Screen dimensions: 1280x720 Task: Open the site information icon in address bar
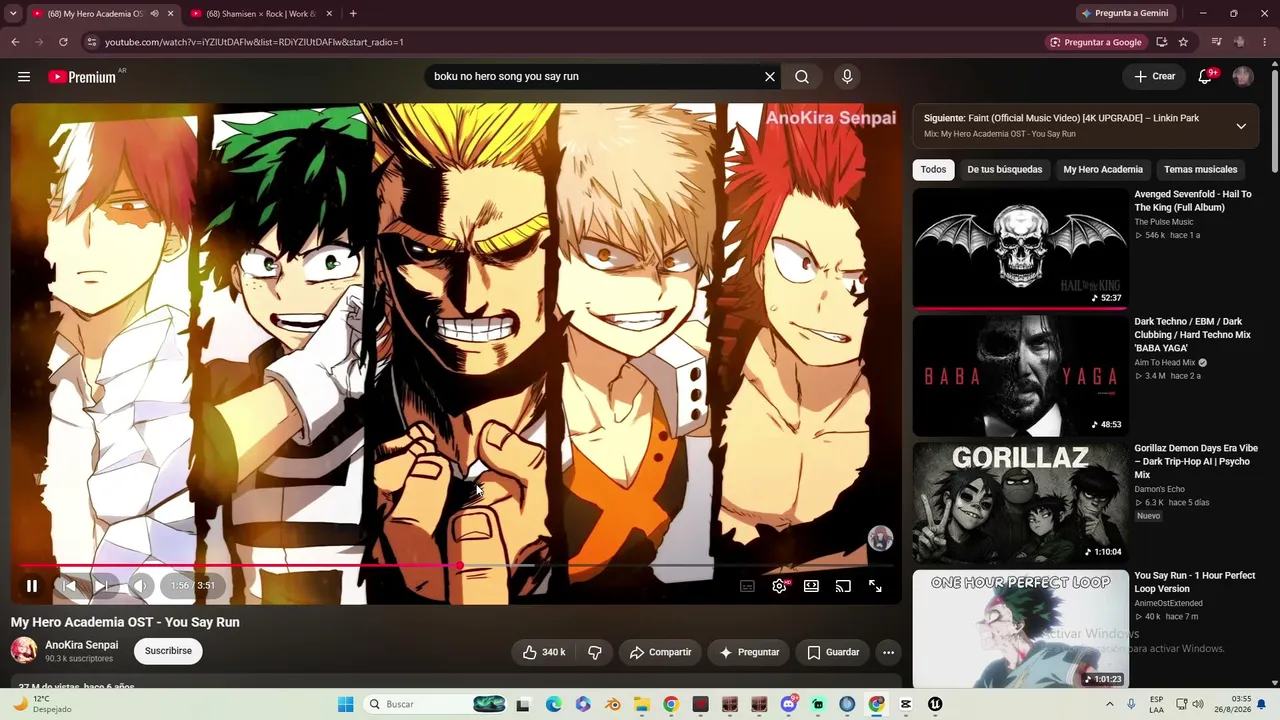[91, 42]
